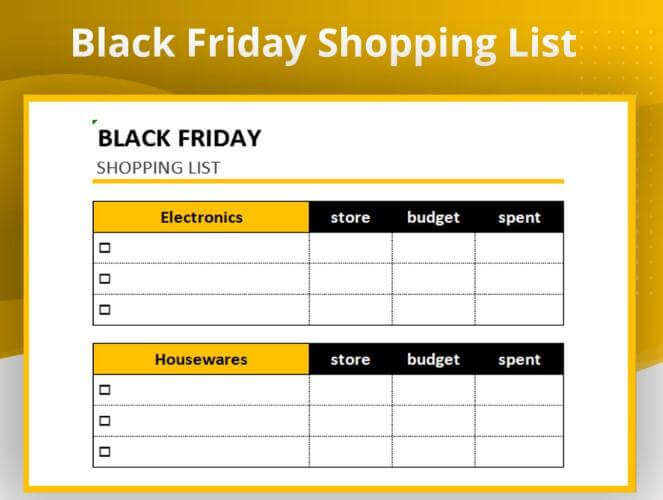Select the yellow Electronics header cell
The height and width of the screenshot is (500, 663).
[201, 217]
